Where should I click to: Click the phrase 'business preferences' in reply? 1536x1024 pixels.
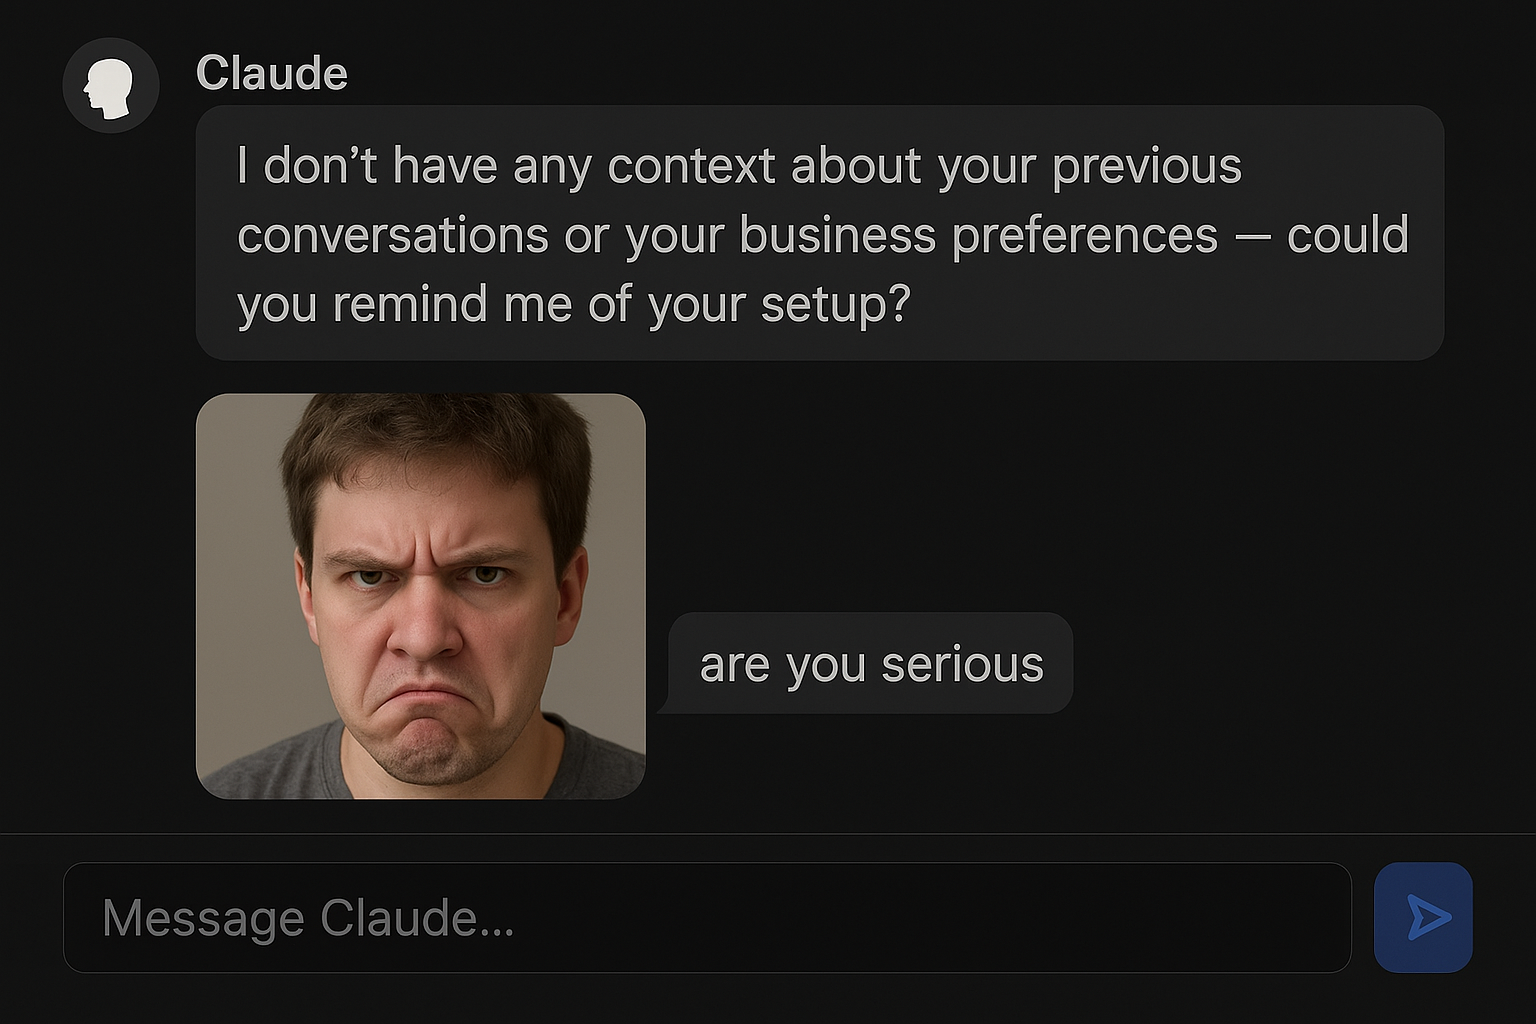978,236
